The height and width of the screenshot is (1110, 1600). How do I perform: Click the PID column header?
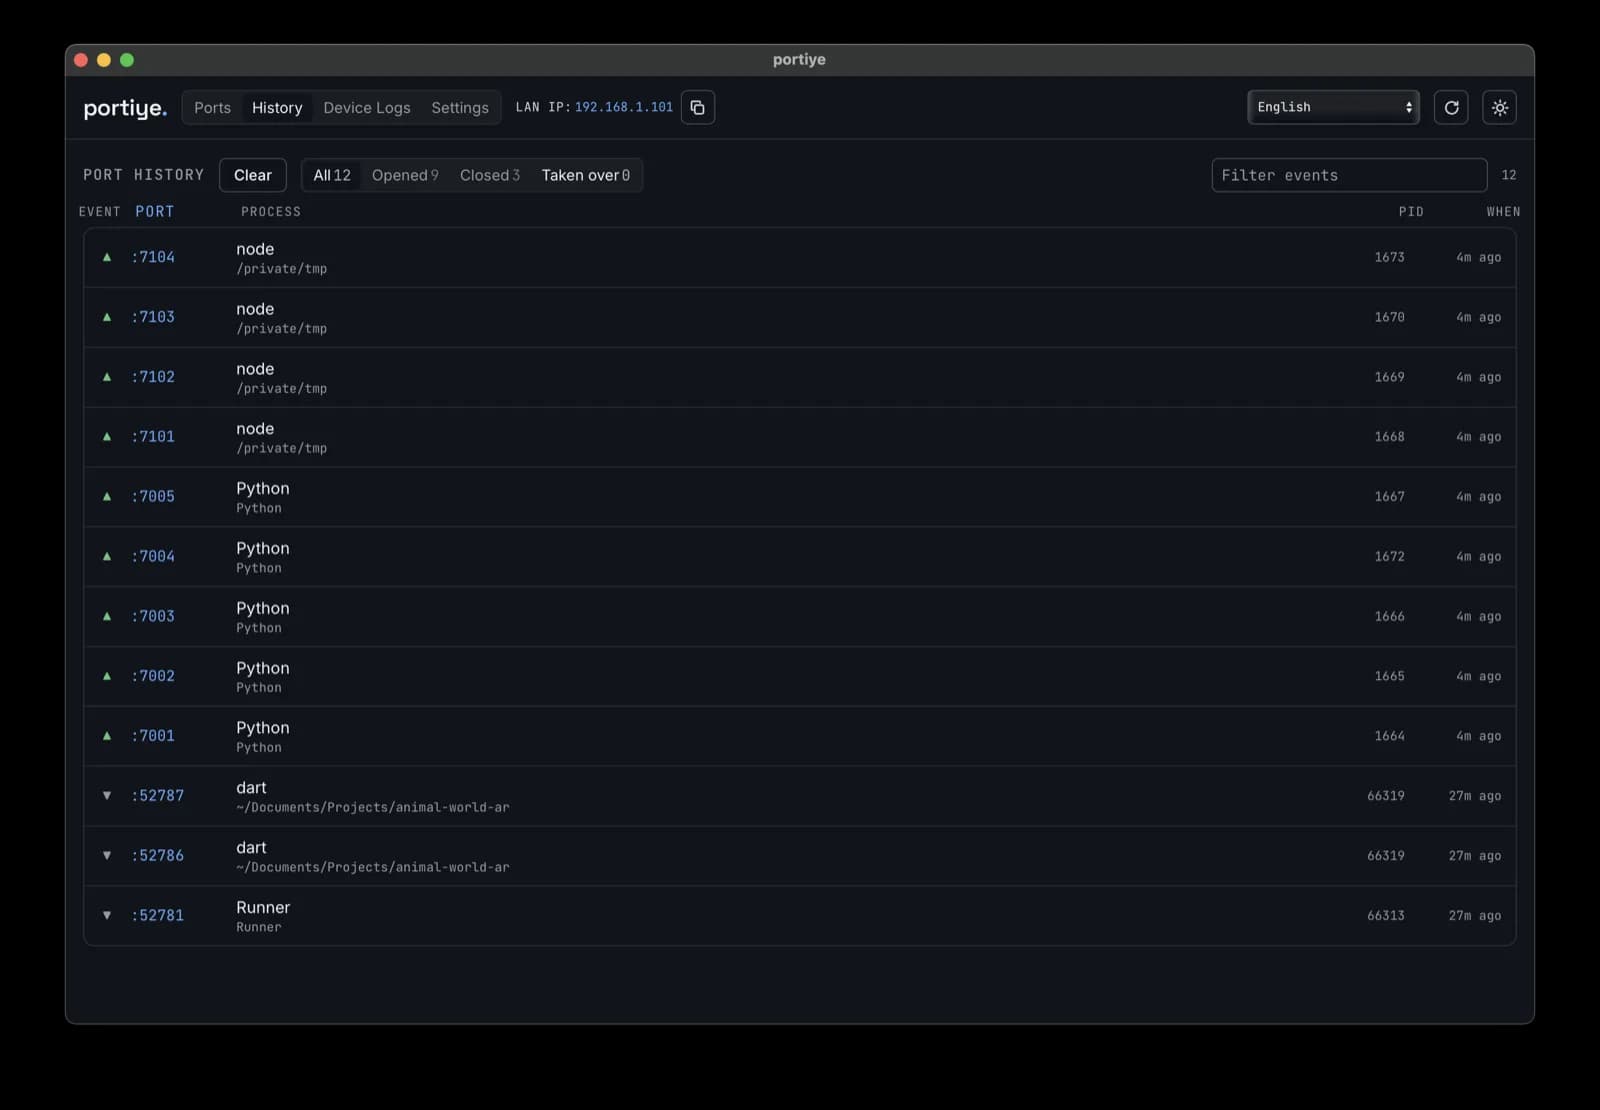coord(1411,212)
